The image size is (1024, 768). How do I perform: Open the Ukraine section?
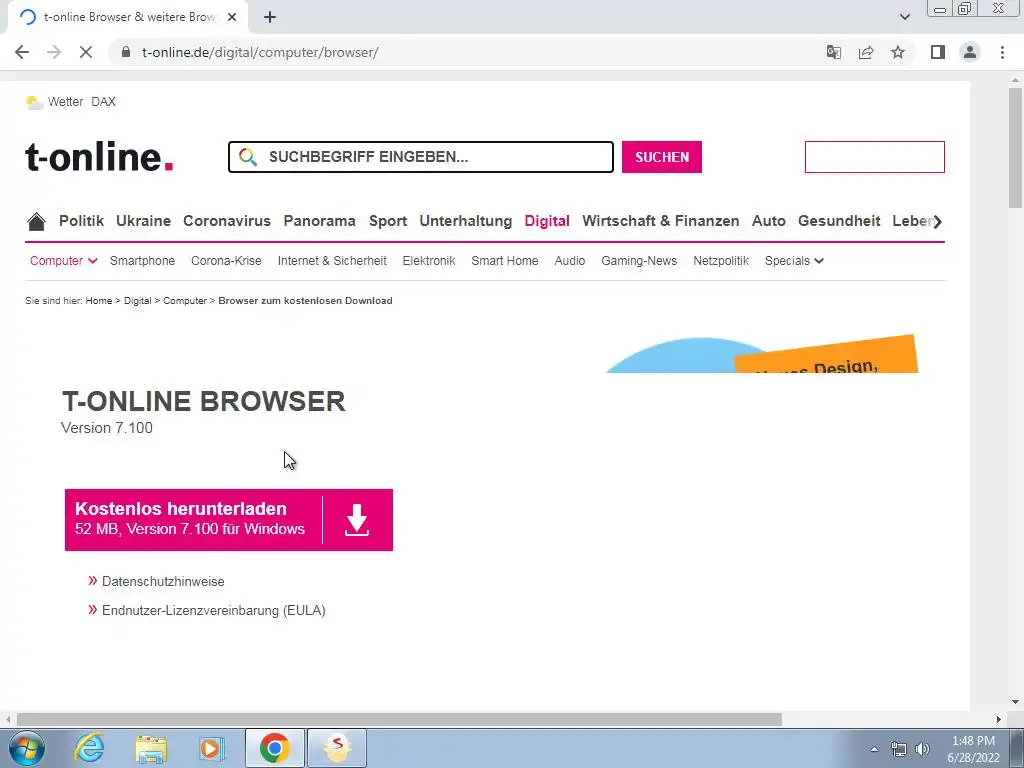(144, 221)
